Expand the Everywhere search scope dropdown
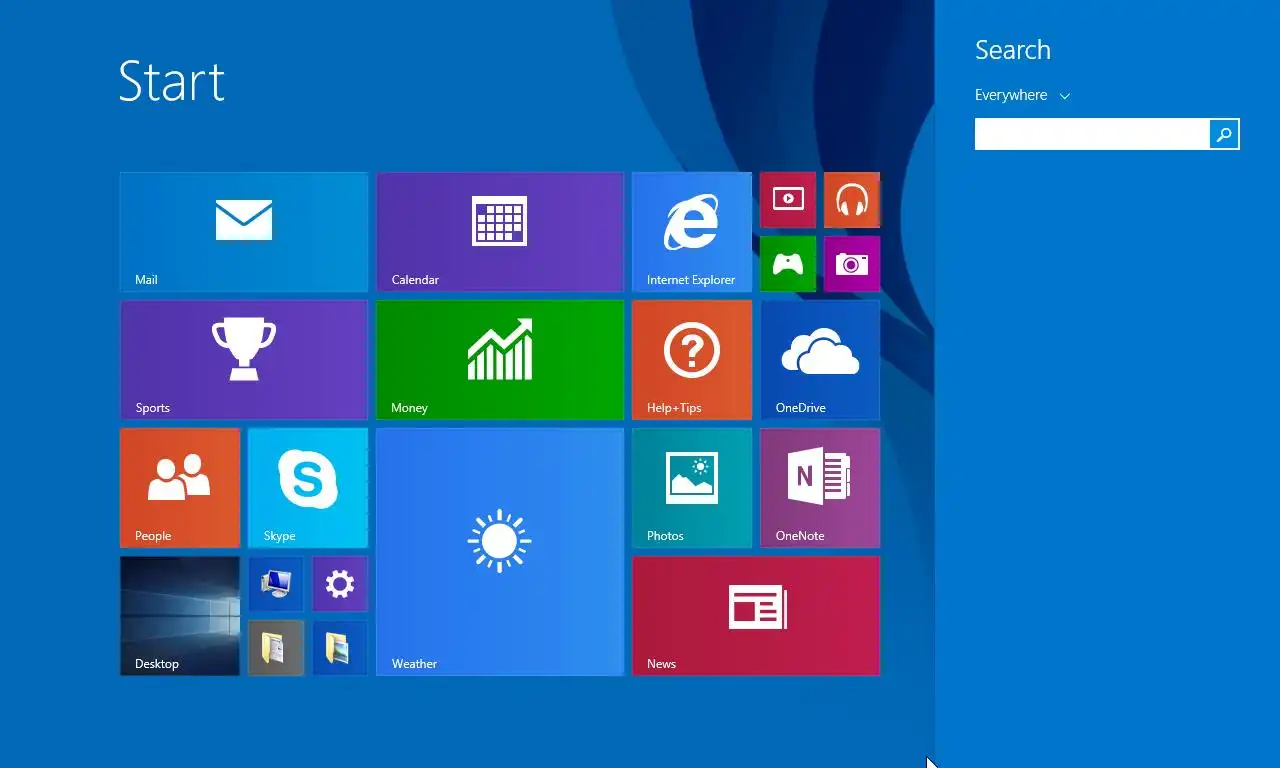 coord(1022,95)
